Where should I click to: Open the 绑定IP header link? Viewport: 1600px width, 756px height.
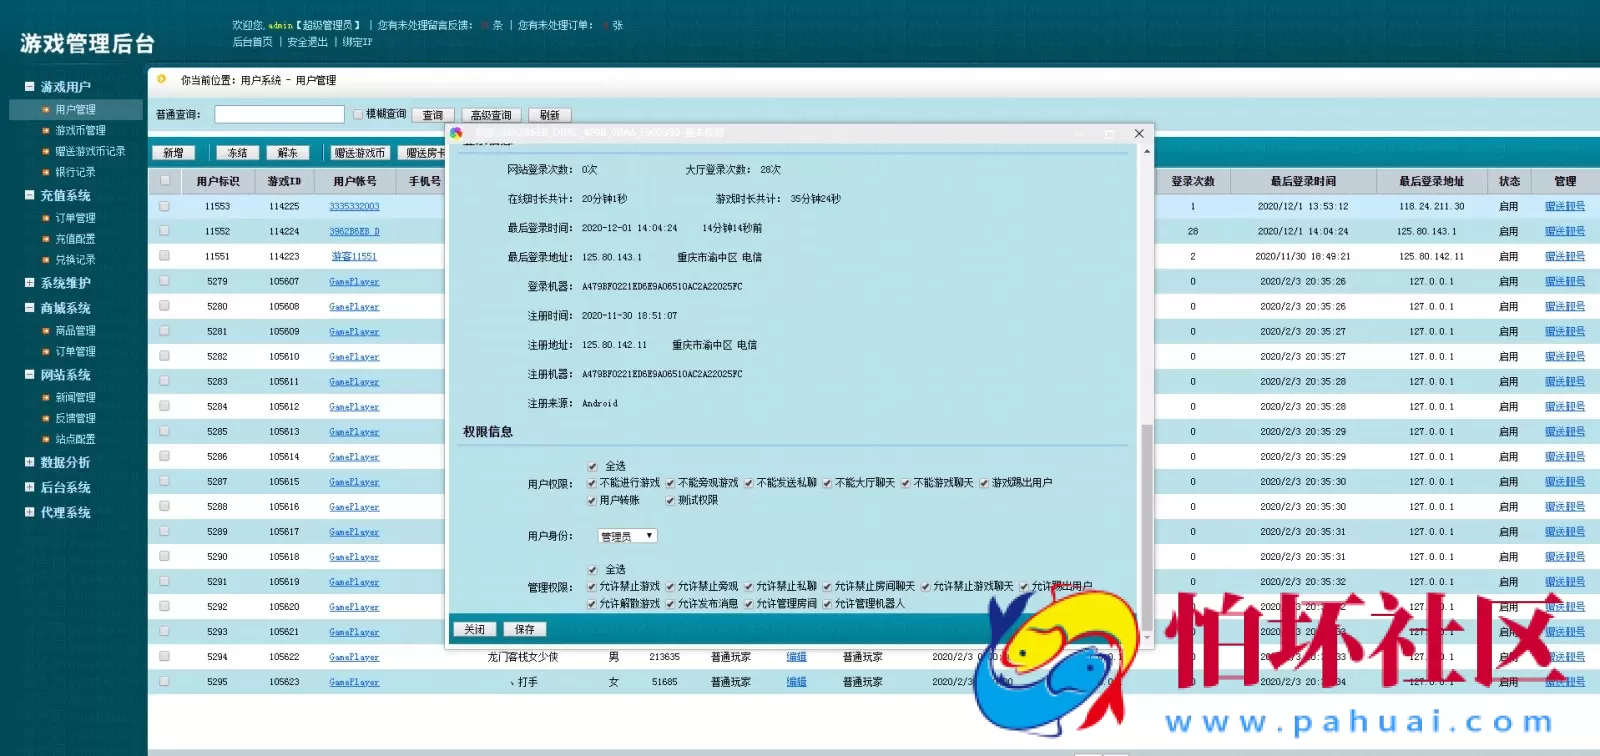357,42
